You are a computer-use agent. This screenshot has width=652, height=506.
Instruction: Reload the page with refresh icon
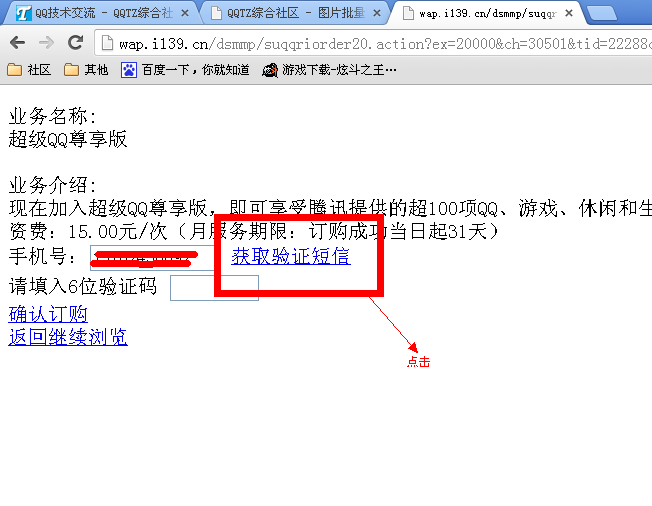click(x=75, y=42)
